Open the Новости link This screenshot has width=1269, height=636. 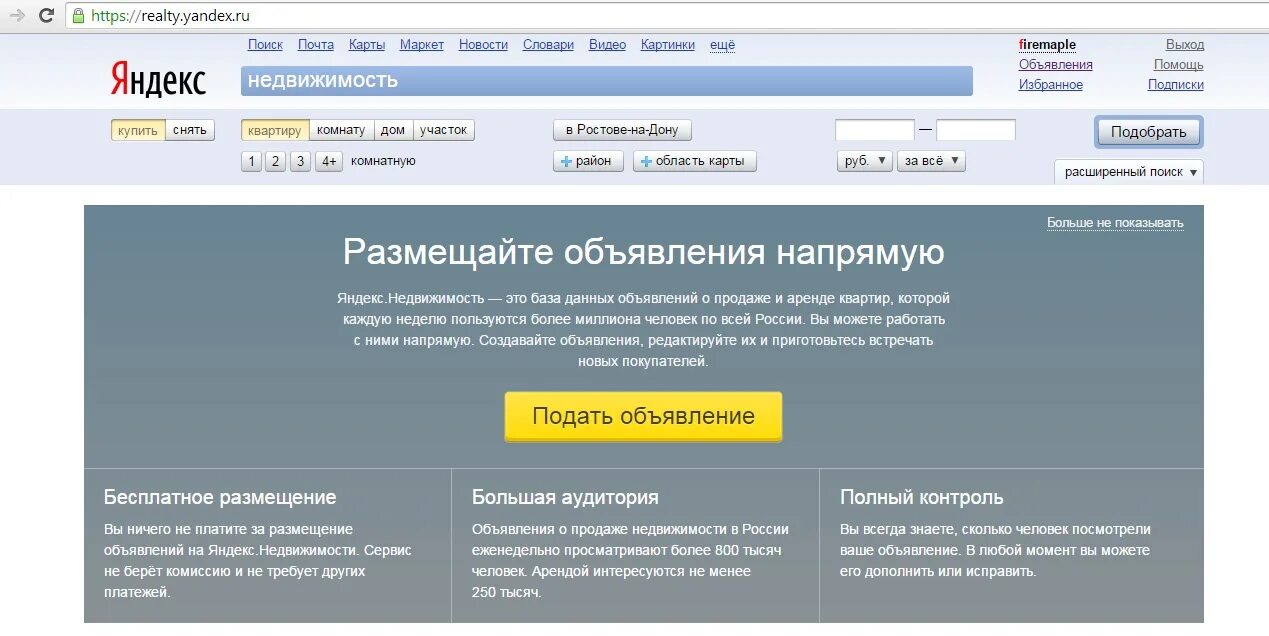(483, 45)
